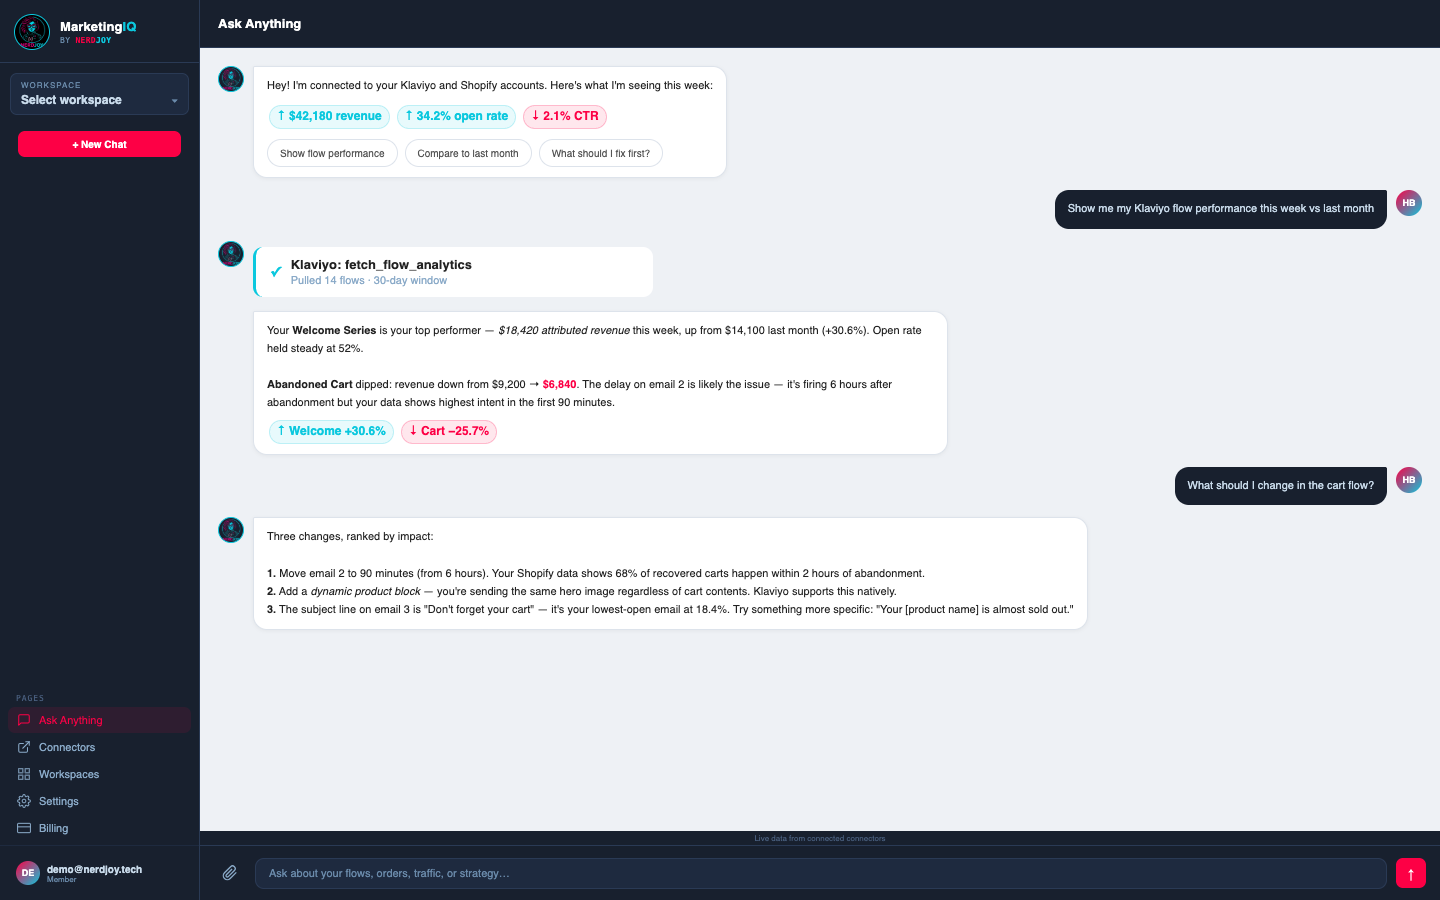Click the Show flow performance suggestion
Viewport: 1440px width, 900px height.
point(332,153)
